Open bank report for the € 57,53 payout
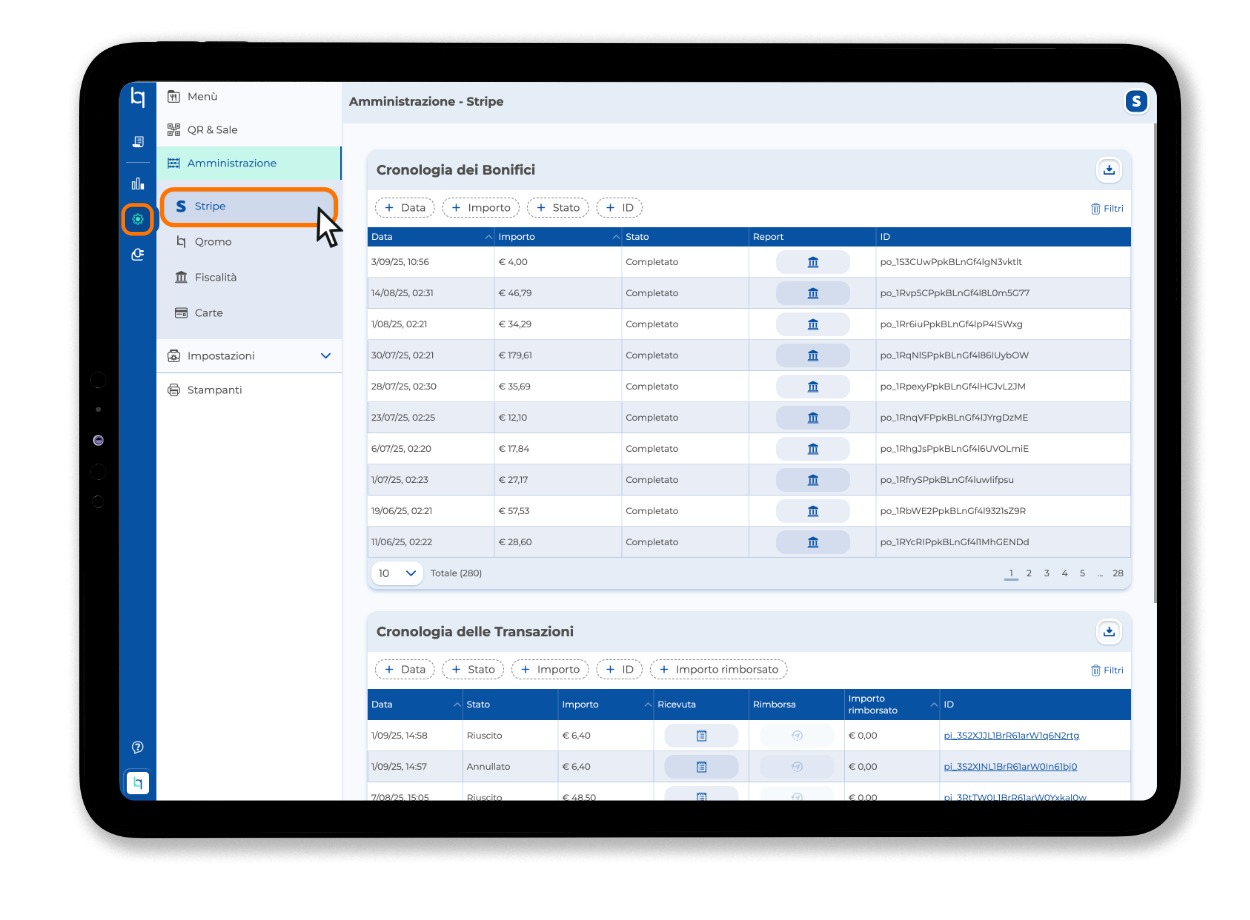The width and height of the screenshot is (1250, 920). click(x=813, y=511)
